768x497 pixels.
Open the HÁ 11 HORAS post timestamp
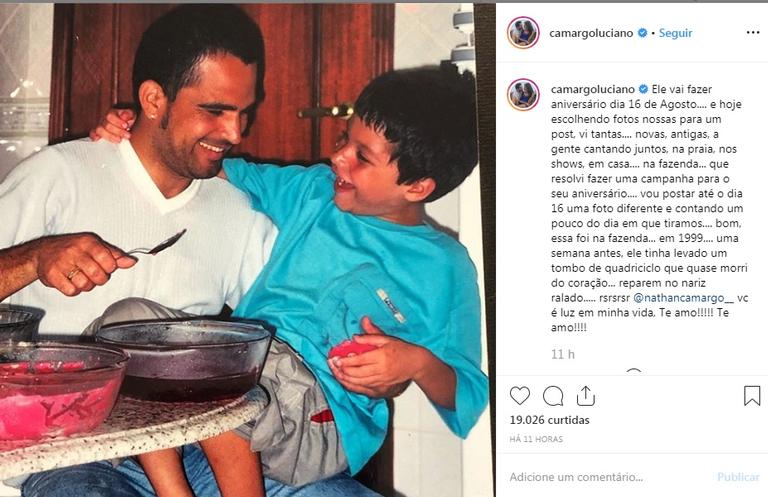[536, 439]
